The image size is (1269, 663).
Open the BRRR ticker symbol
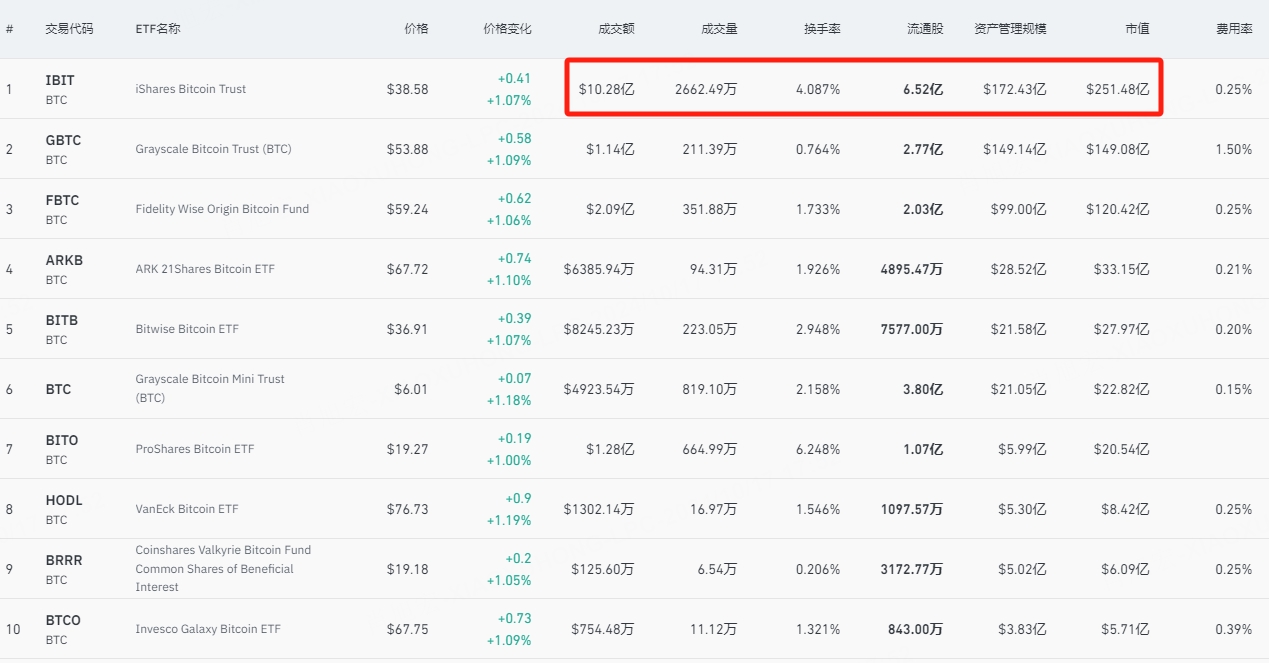pos(64,560)
